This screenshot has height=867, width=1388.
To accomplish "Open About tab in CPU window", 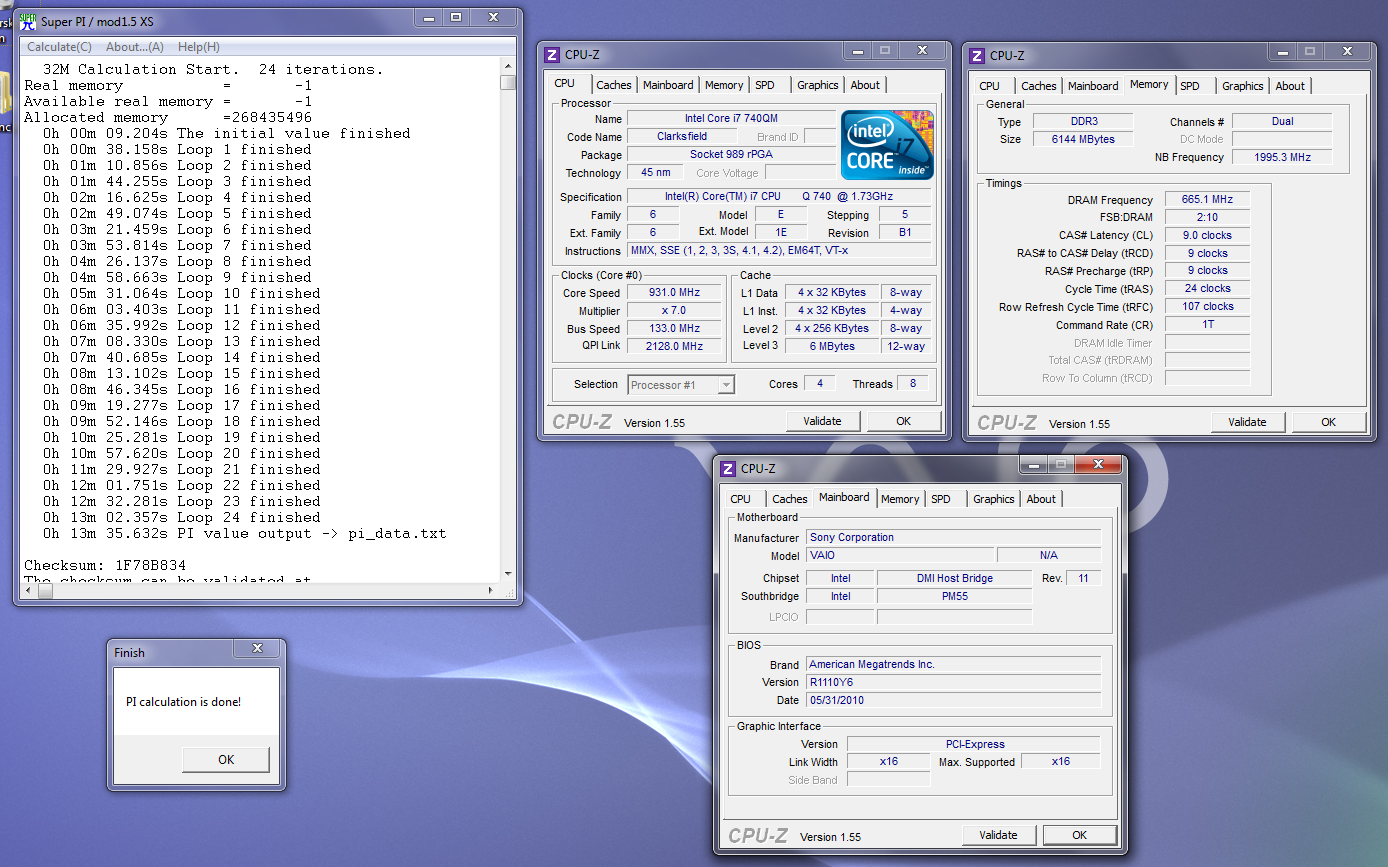I will tap(865, 85).
